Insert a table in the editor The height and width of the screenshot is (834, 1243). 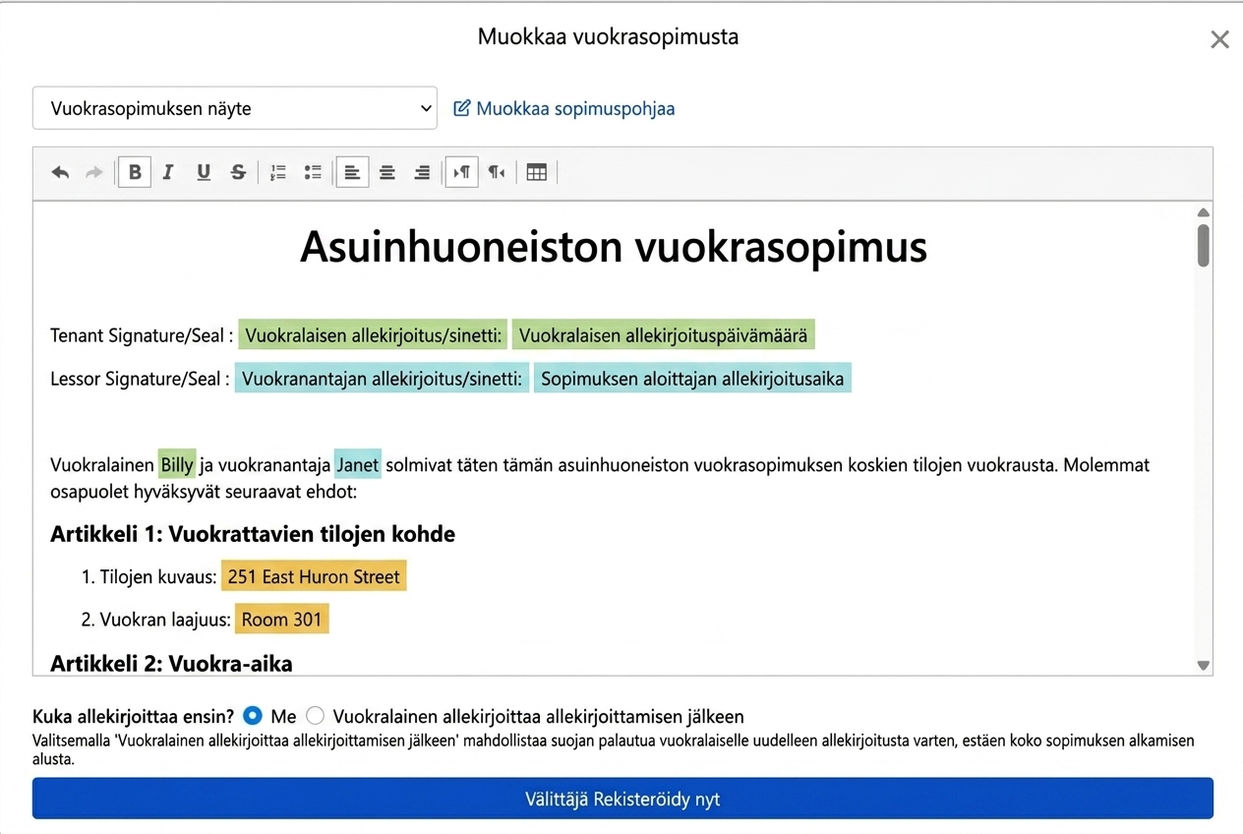click(x=537, y=172)
